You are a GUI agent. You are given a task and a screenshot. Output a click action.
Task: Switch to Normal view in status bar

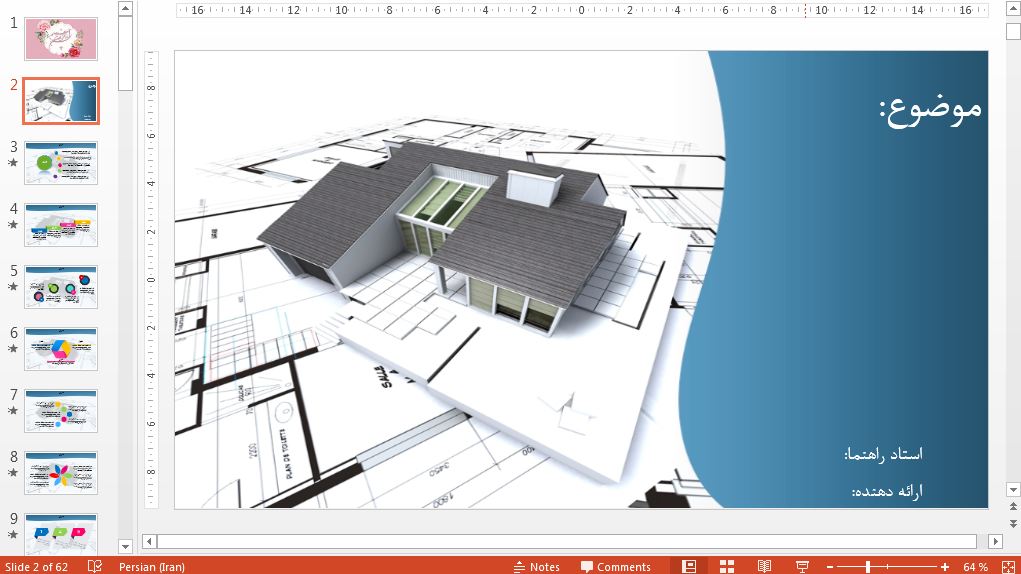pyautogui.click(x=689, y=566)
